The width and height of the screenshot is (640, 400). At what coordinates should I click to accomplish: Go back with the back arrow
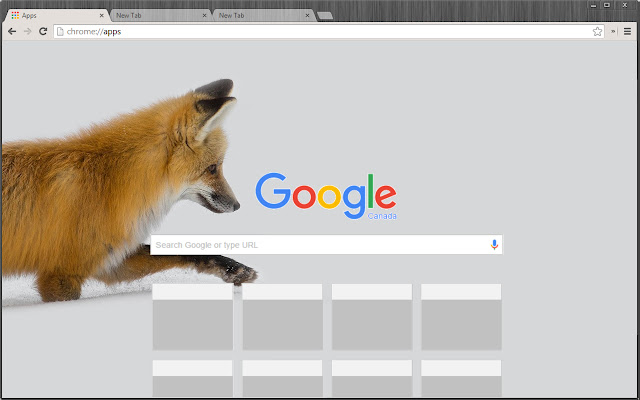(x=12, y=31)
